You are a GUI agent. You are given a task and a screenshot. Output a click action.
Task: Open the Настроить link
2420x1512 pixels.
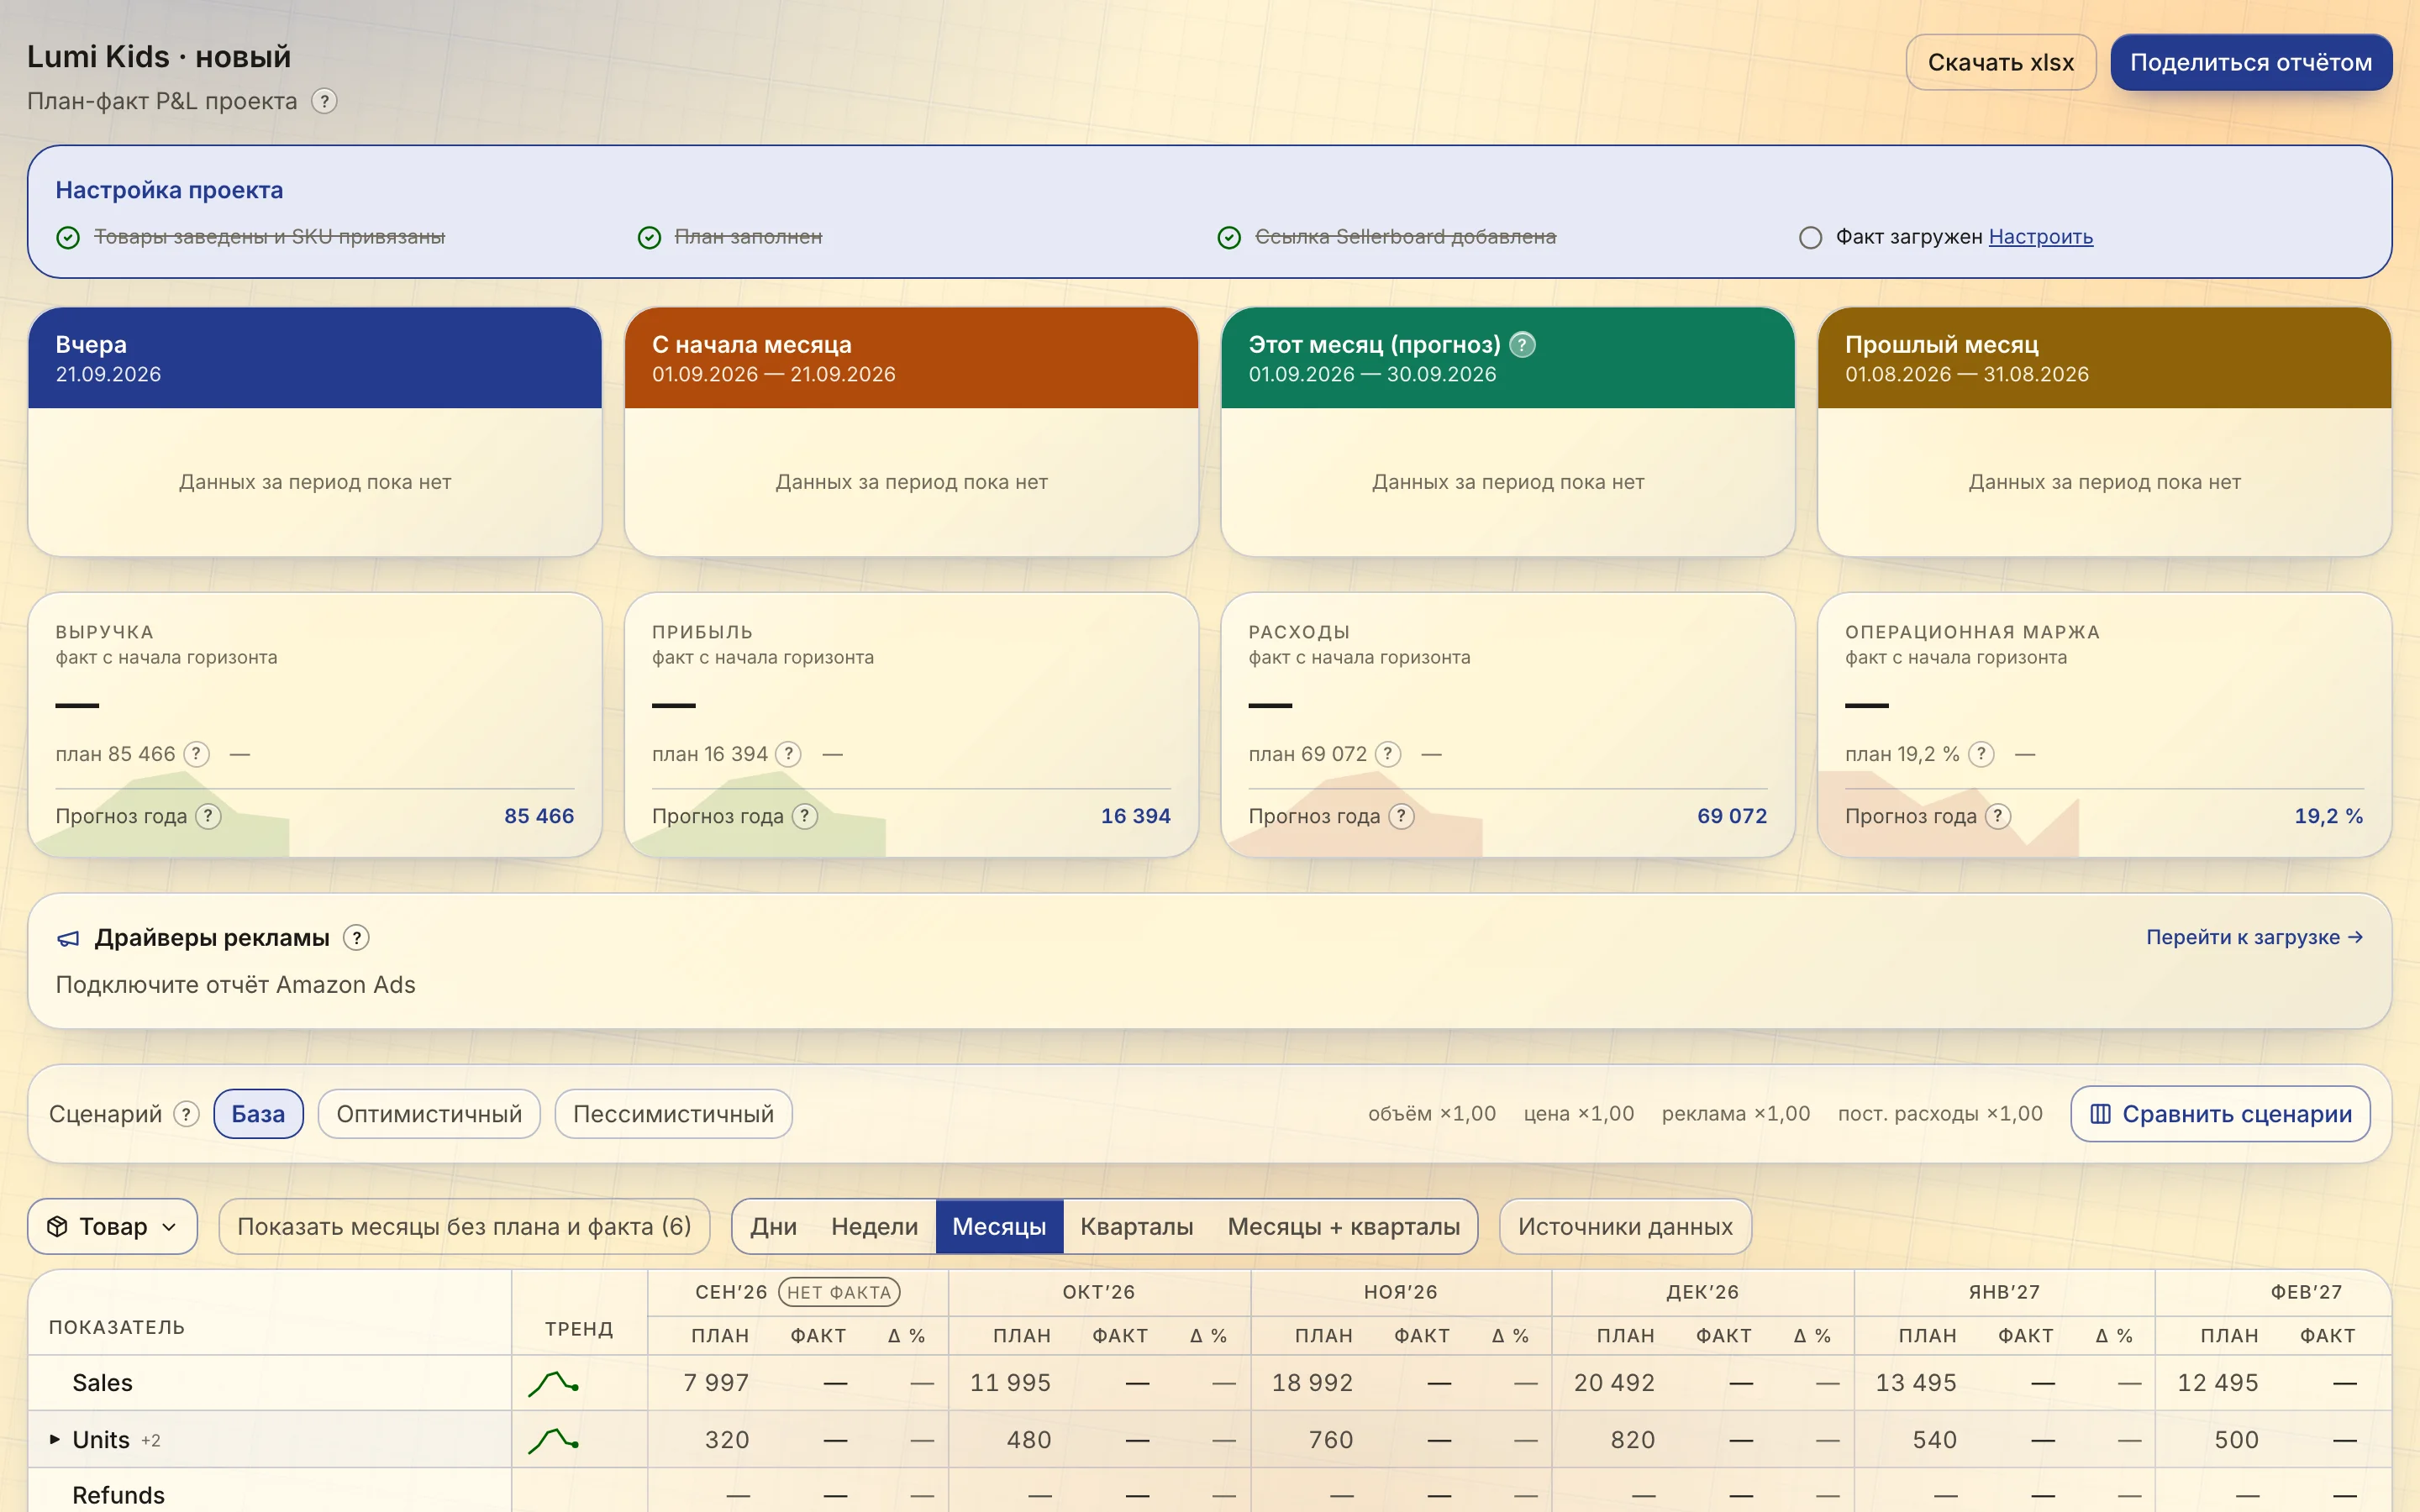[2040, 237]
